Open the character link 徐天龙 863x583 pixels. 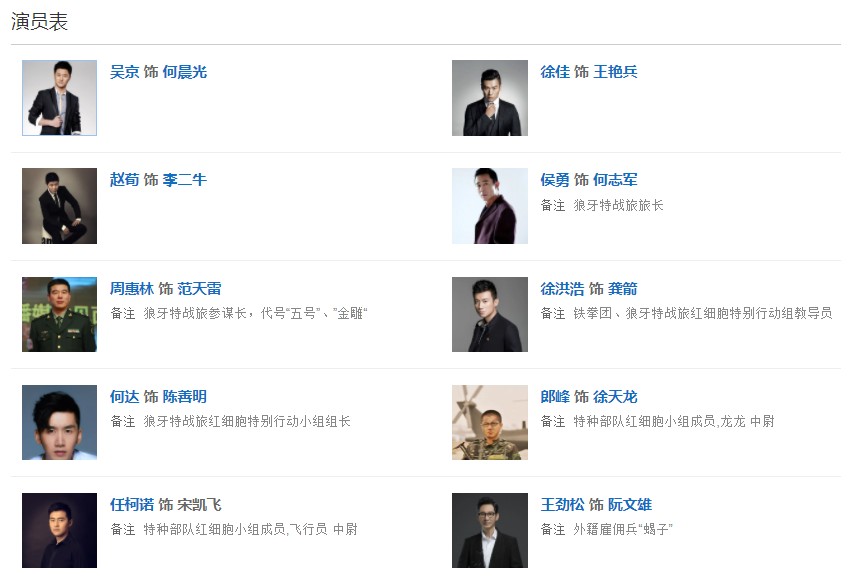[615, 396]
